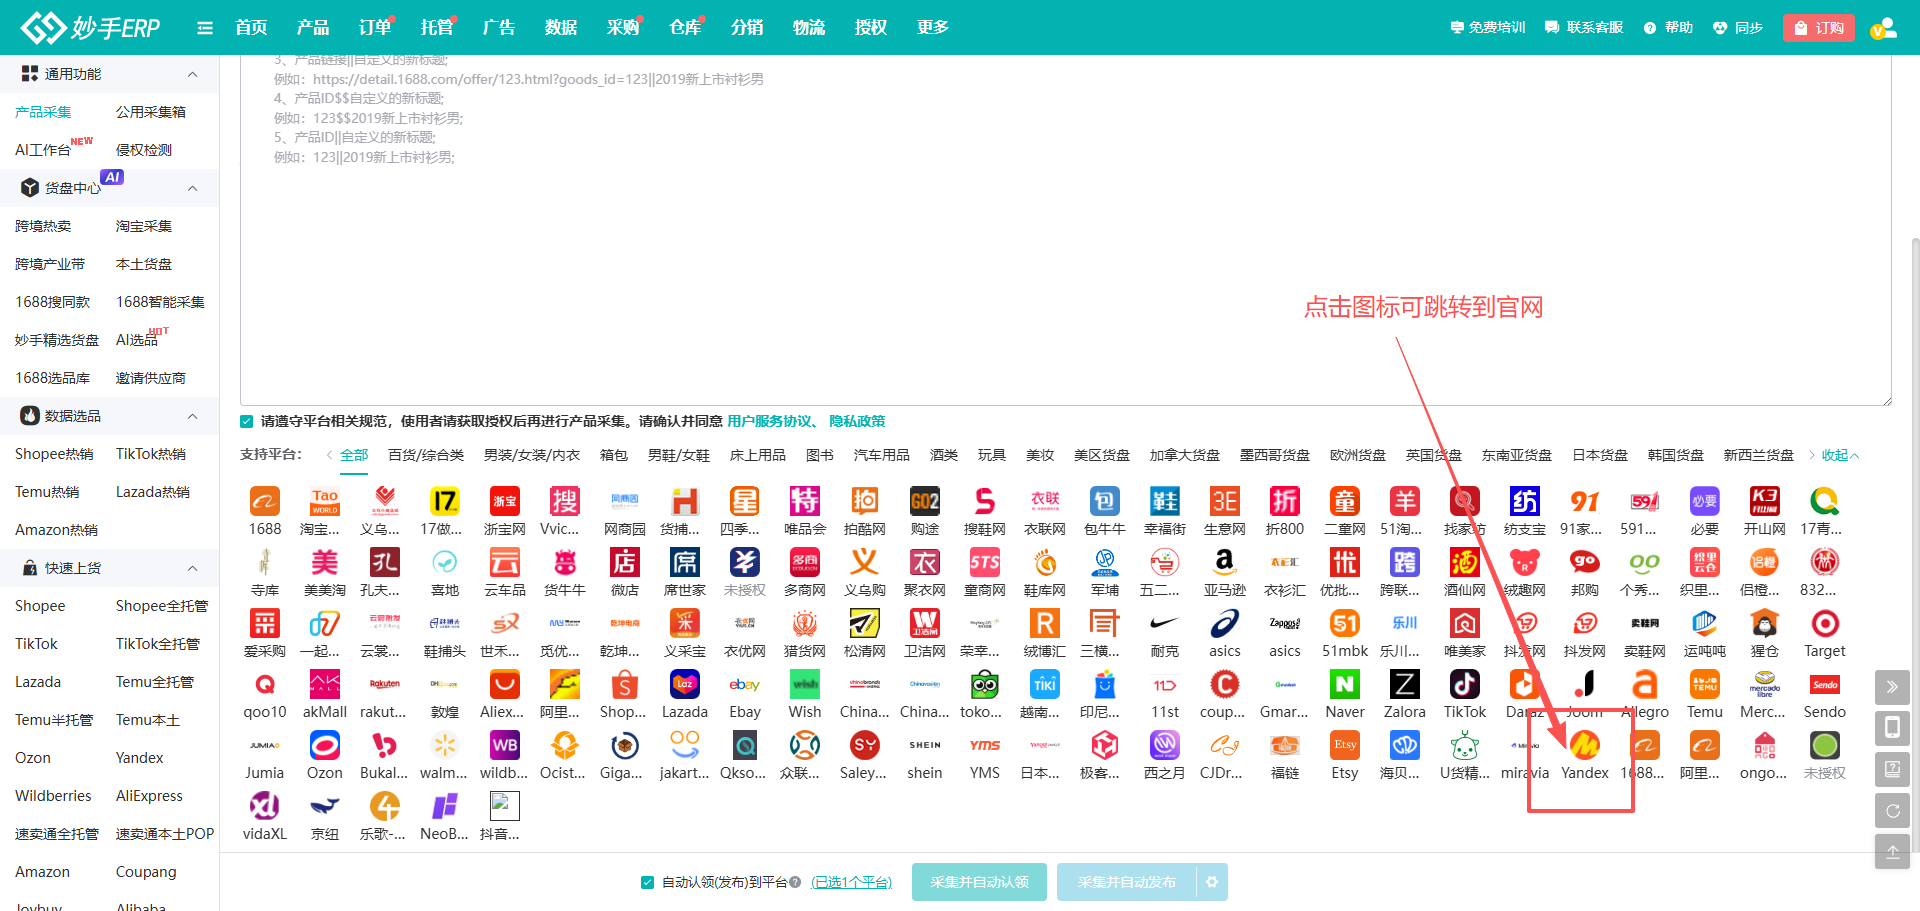Open the 隐私政策 link
Image resolution: width=1920 pixels, height=911 pixels.
[x=857, y=422]
